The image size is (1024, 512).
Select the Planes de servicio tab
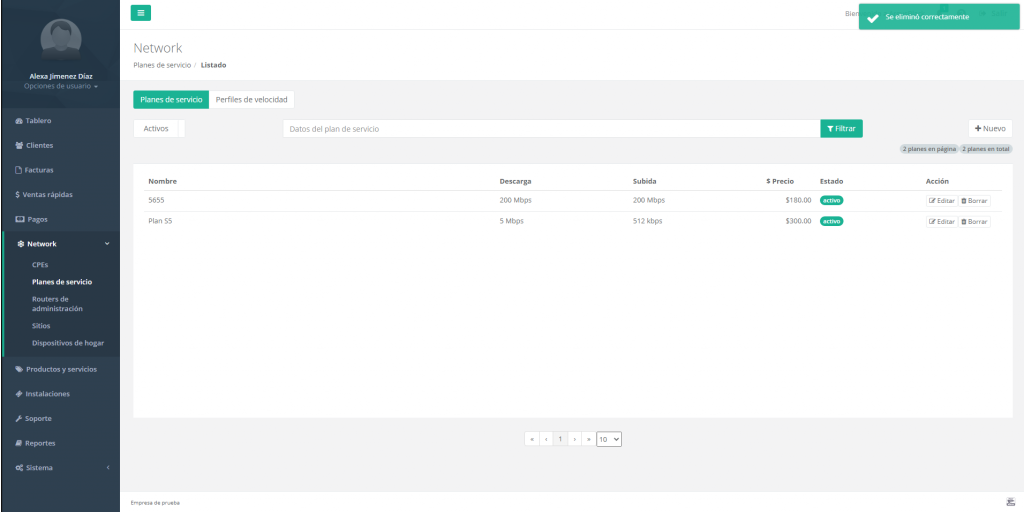(x=171, y=99)
